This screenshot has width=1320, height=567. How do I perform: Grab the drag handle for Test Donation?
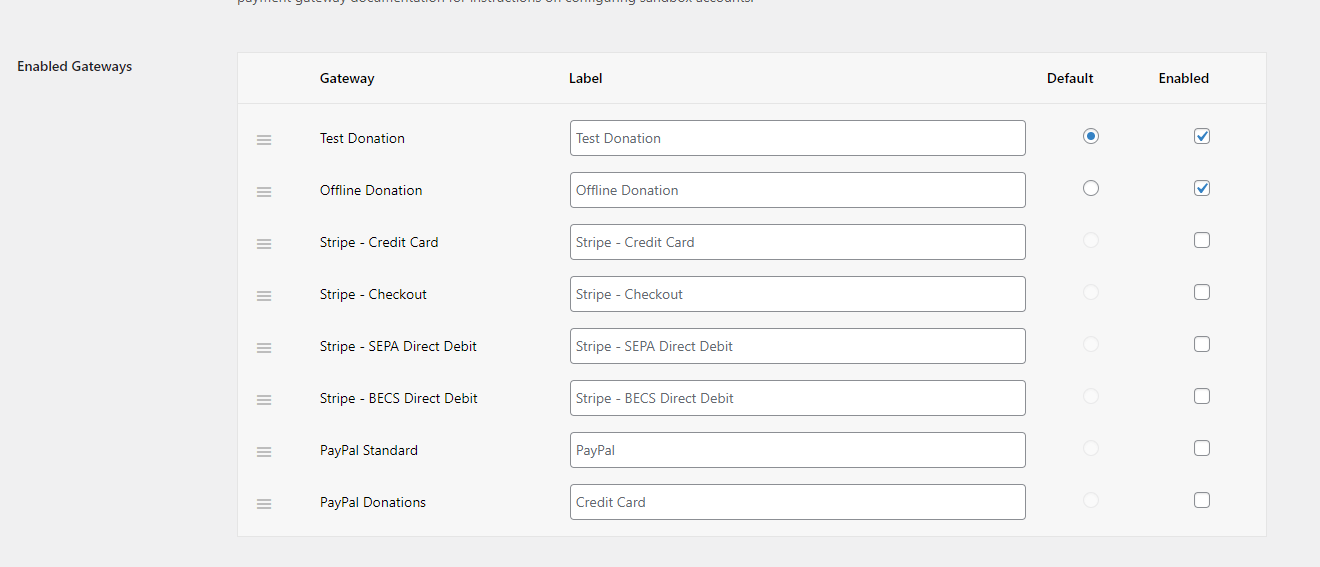click(x=264, y=140)
